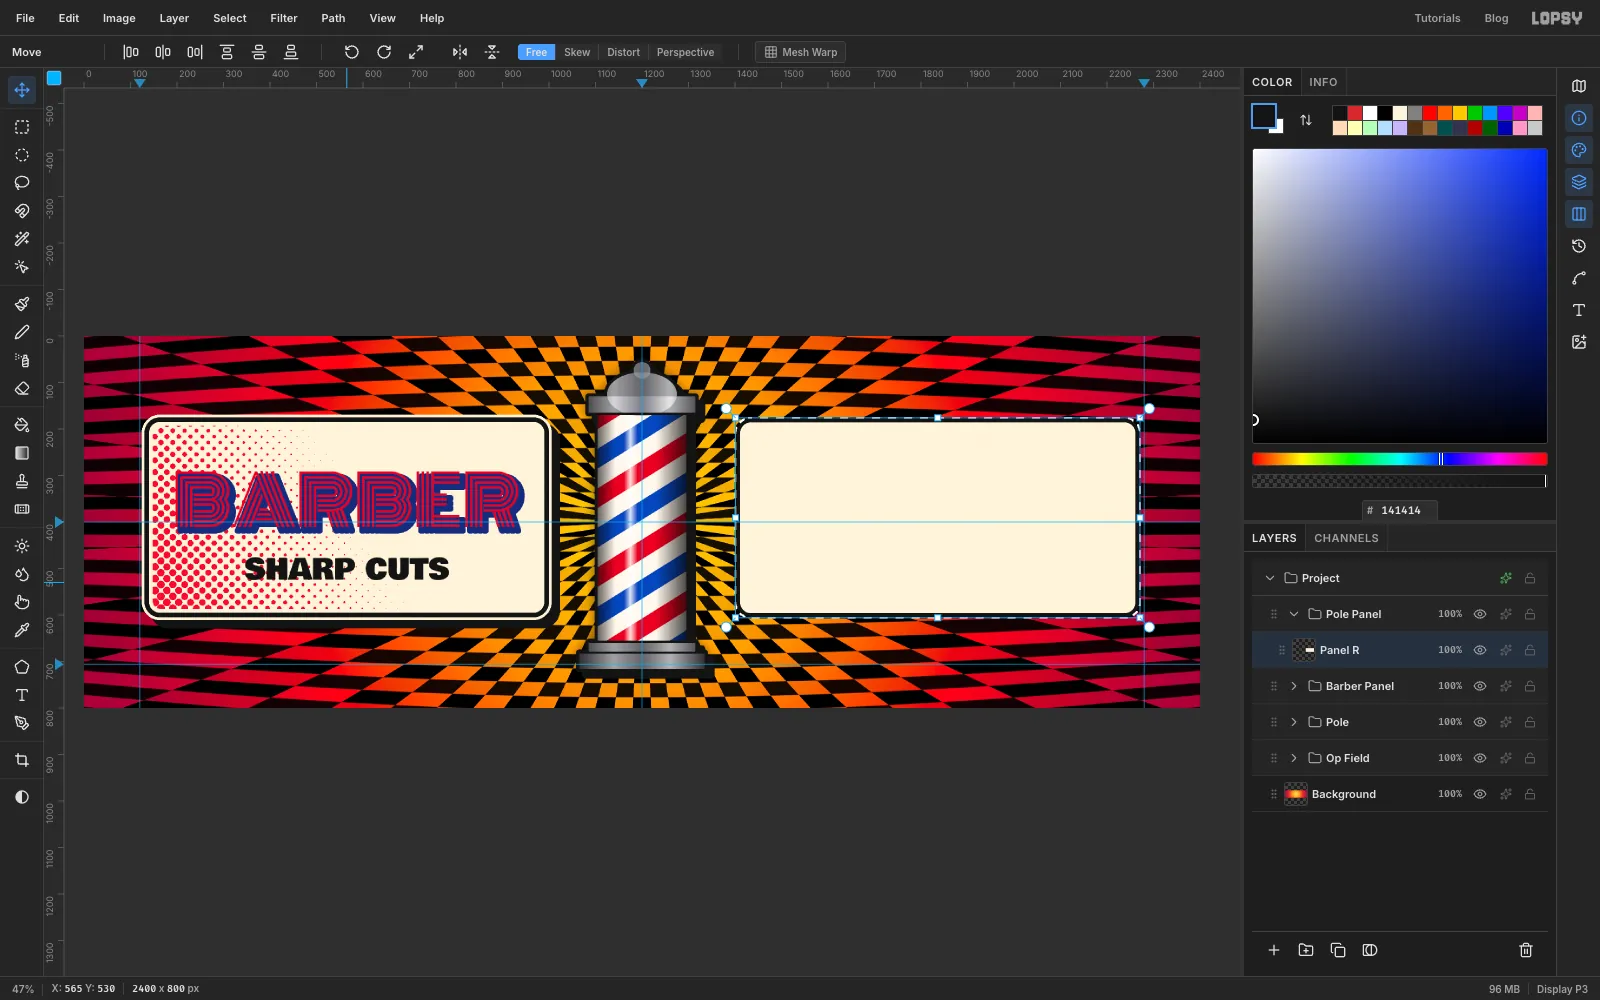The height and width of the screenshot is (1000, 1600).
Task: Expand the Op Field group
Action: click(x=1294, y=758)
